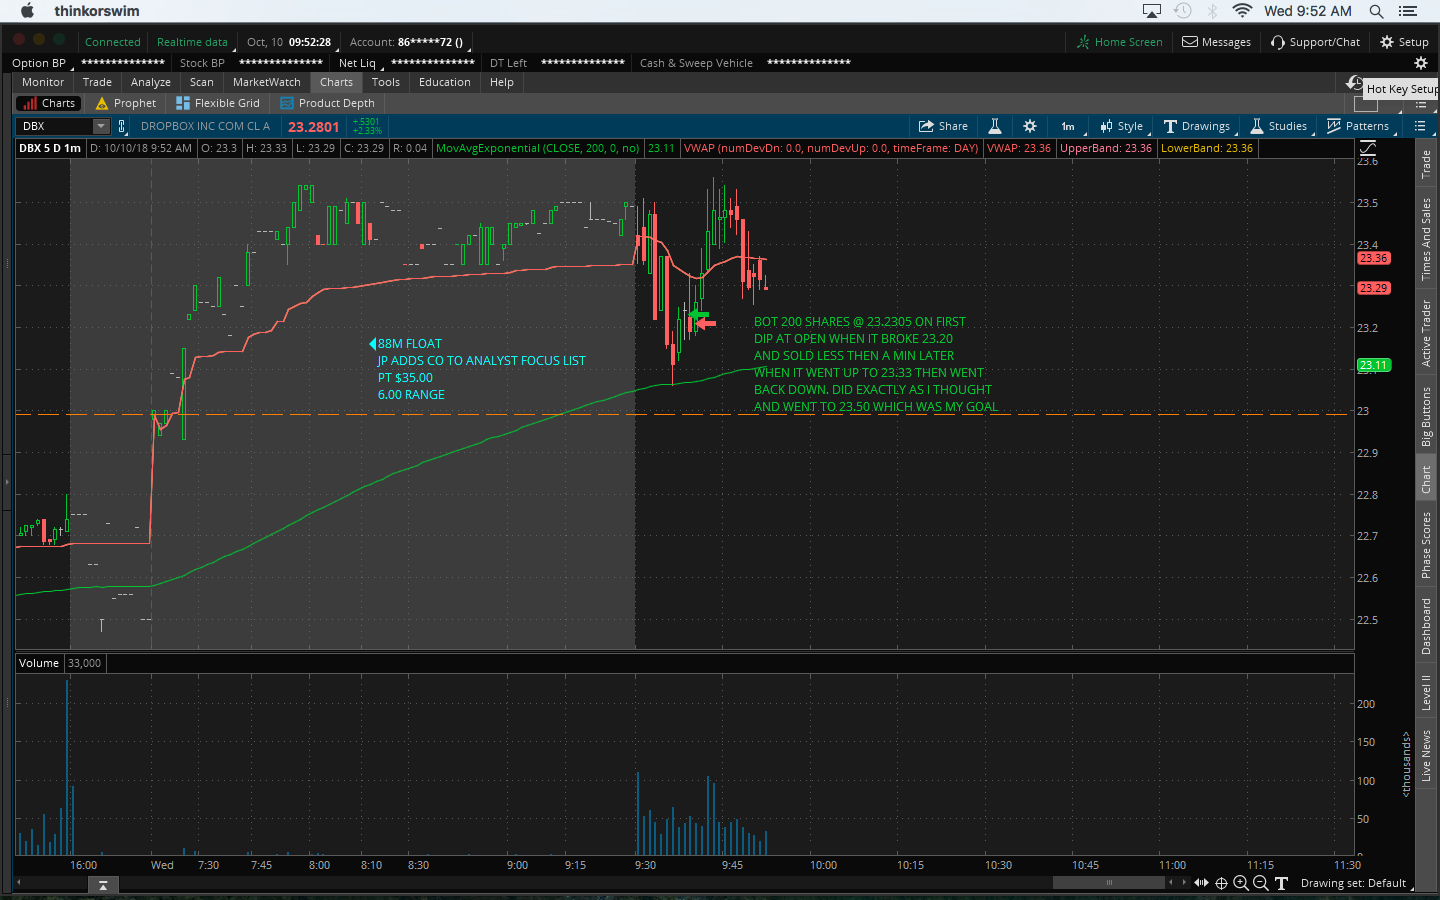
Task: Expand the Option BP selector
Action: (x=41, y=62)
